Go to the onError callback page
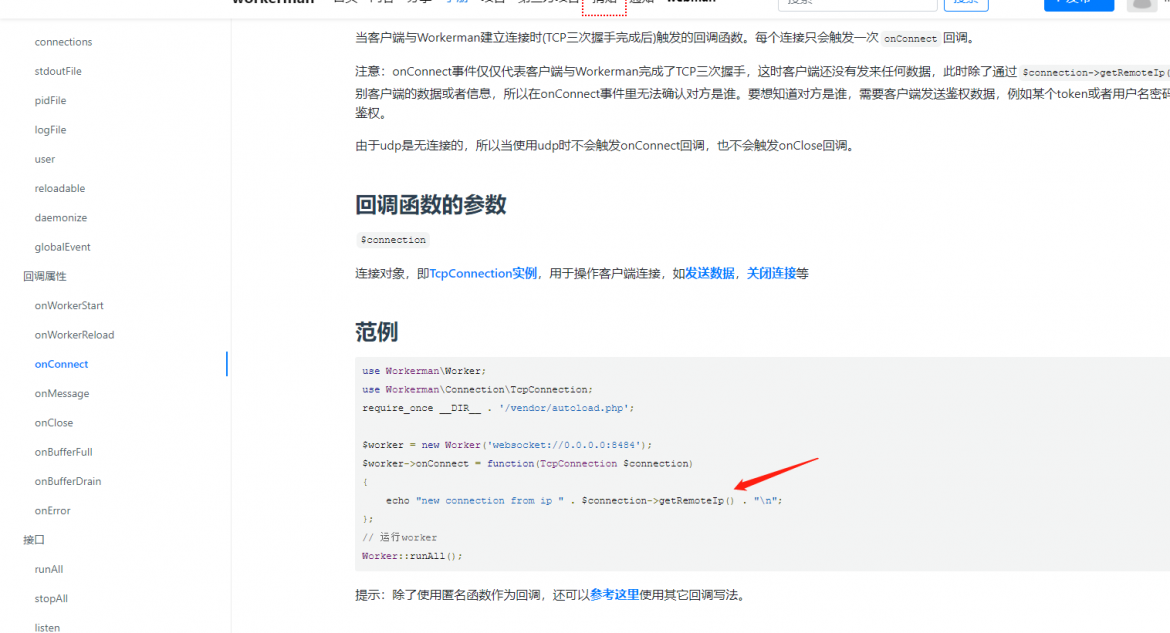 52,511
